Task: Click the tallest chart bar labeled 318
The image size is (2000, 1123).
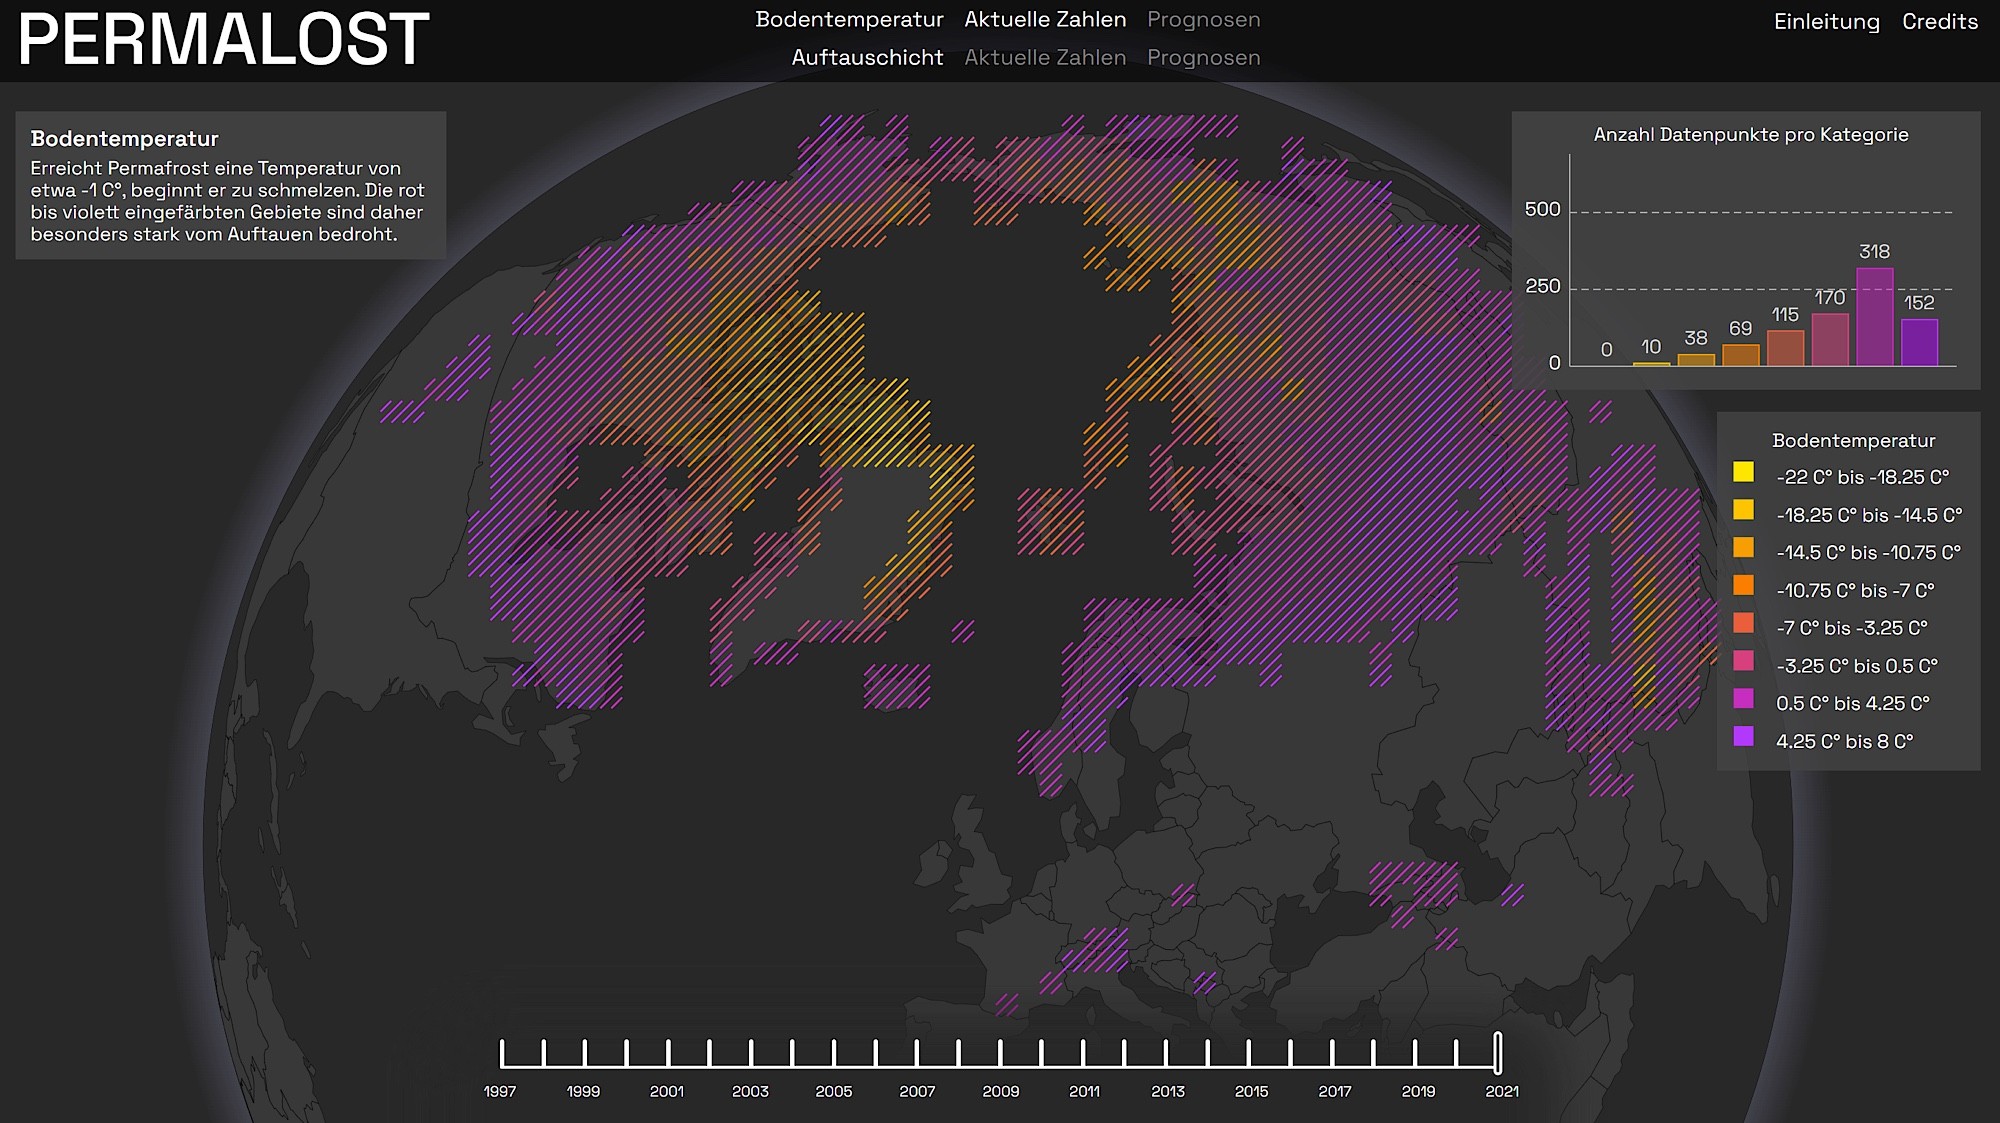Action: click(1874, 316)
